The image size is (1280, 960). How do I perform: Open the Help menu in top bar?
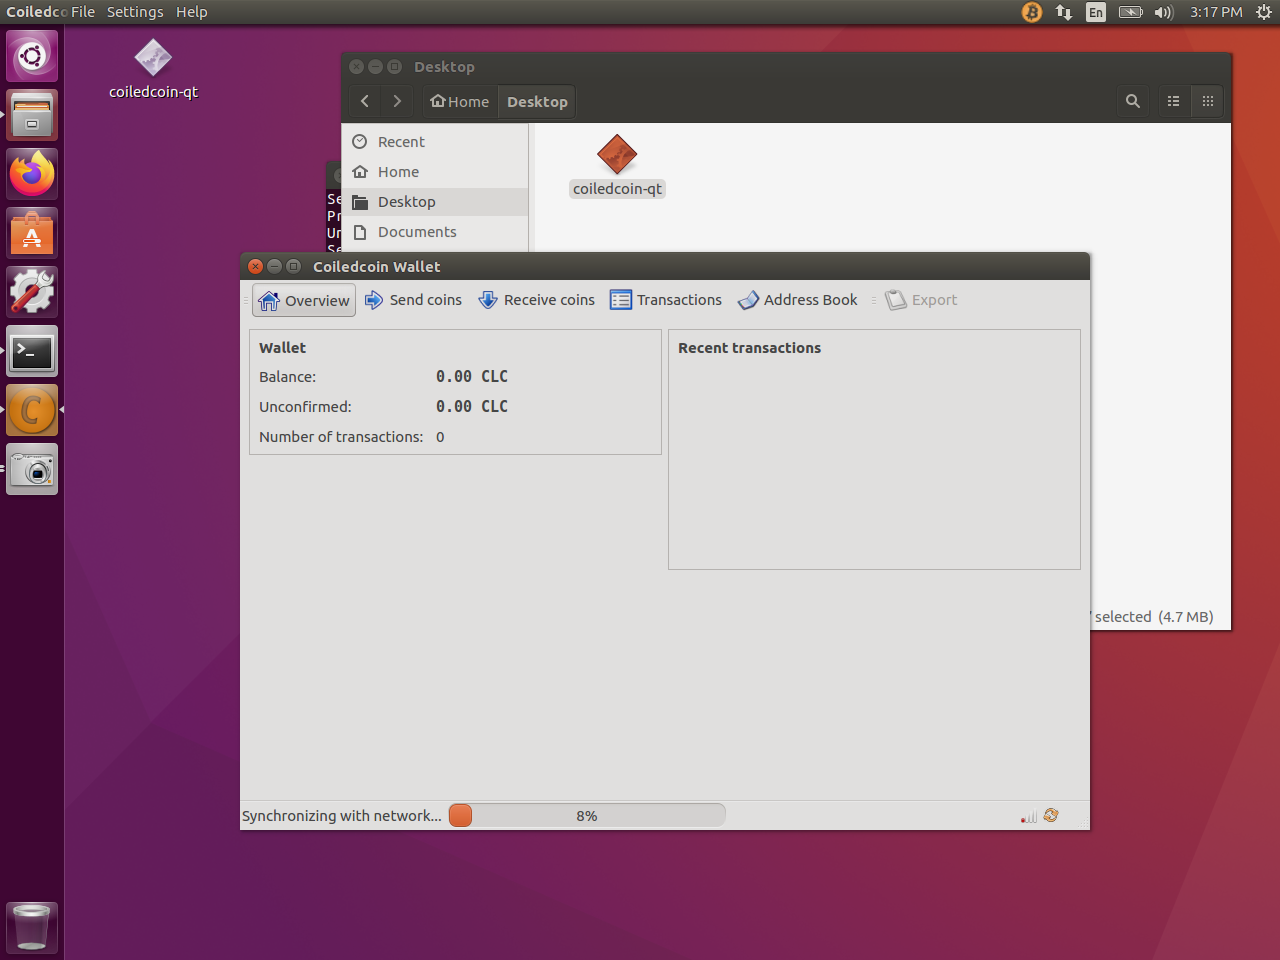192,12
